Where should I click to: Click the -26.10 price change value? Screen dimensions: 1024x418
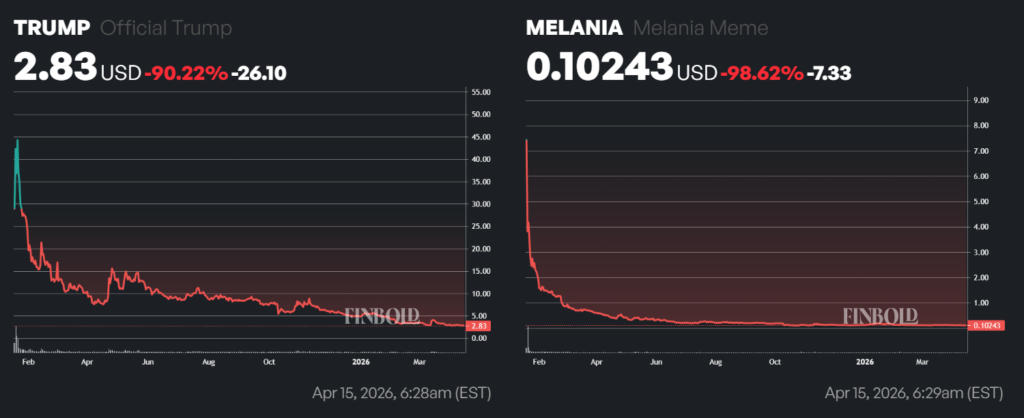[x=261, y=71]
